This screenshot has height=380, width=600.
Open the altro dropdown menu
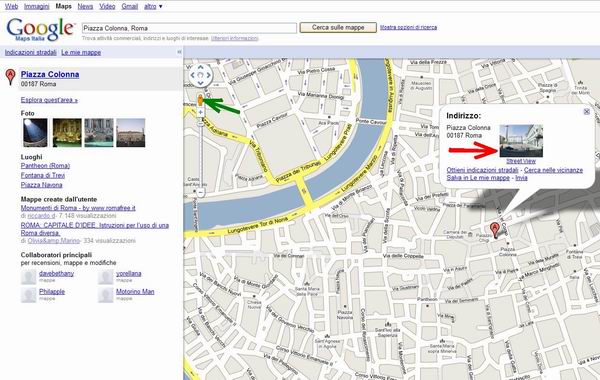pyautogui.click(x=153, y=7)
